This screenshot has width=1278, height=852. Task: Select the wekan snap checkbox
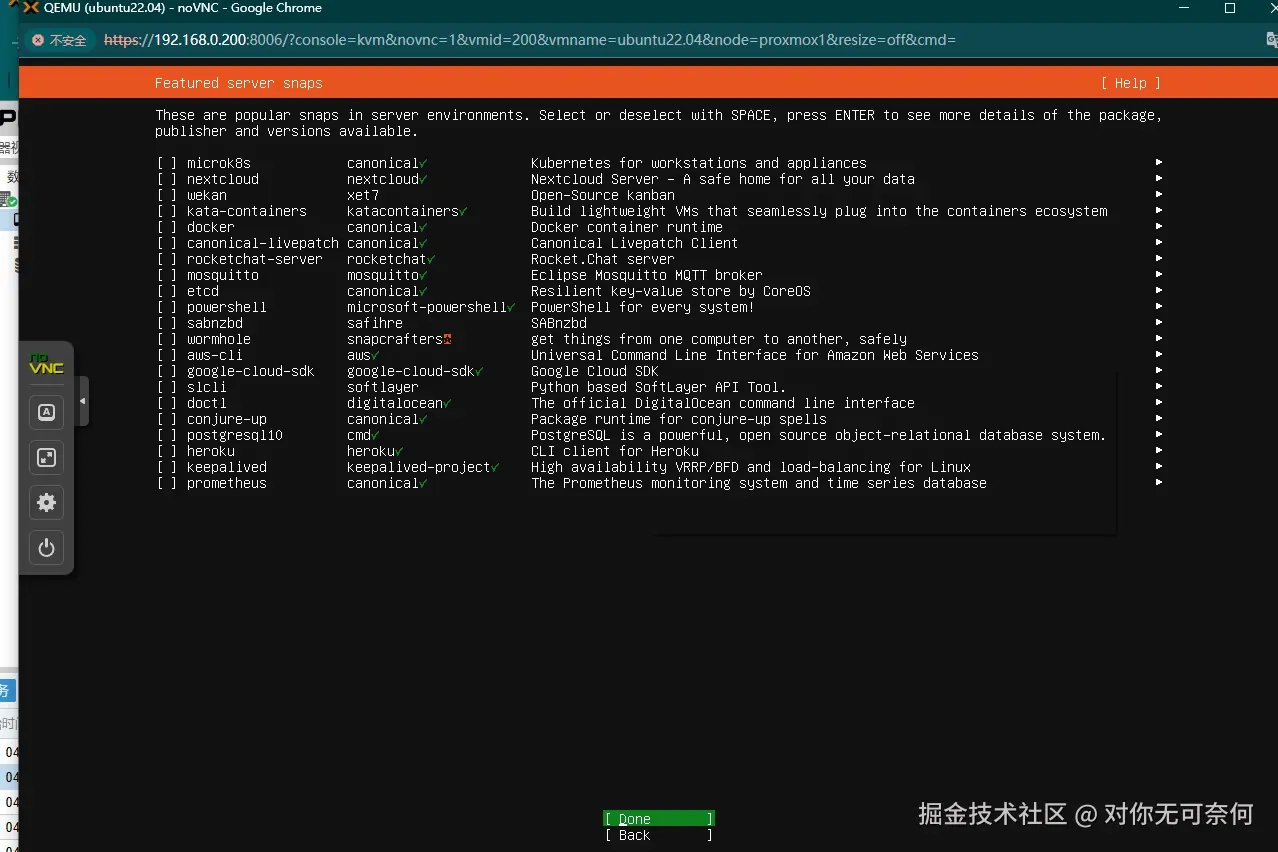pos(166,195)
